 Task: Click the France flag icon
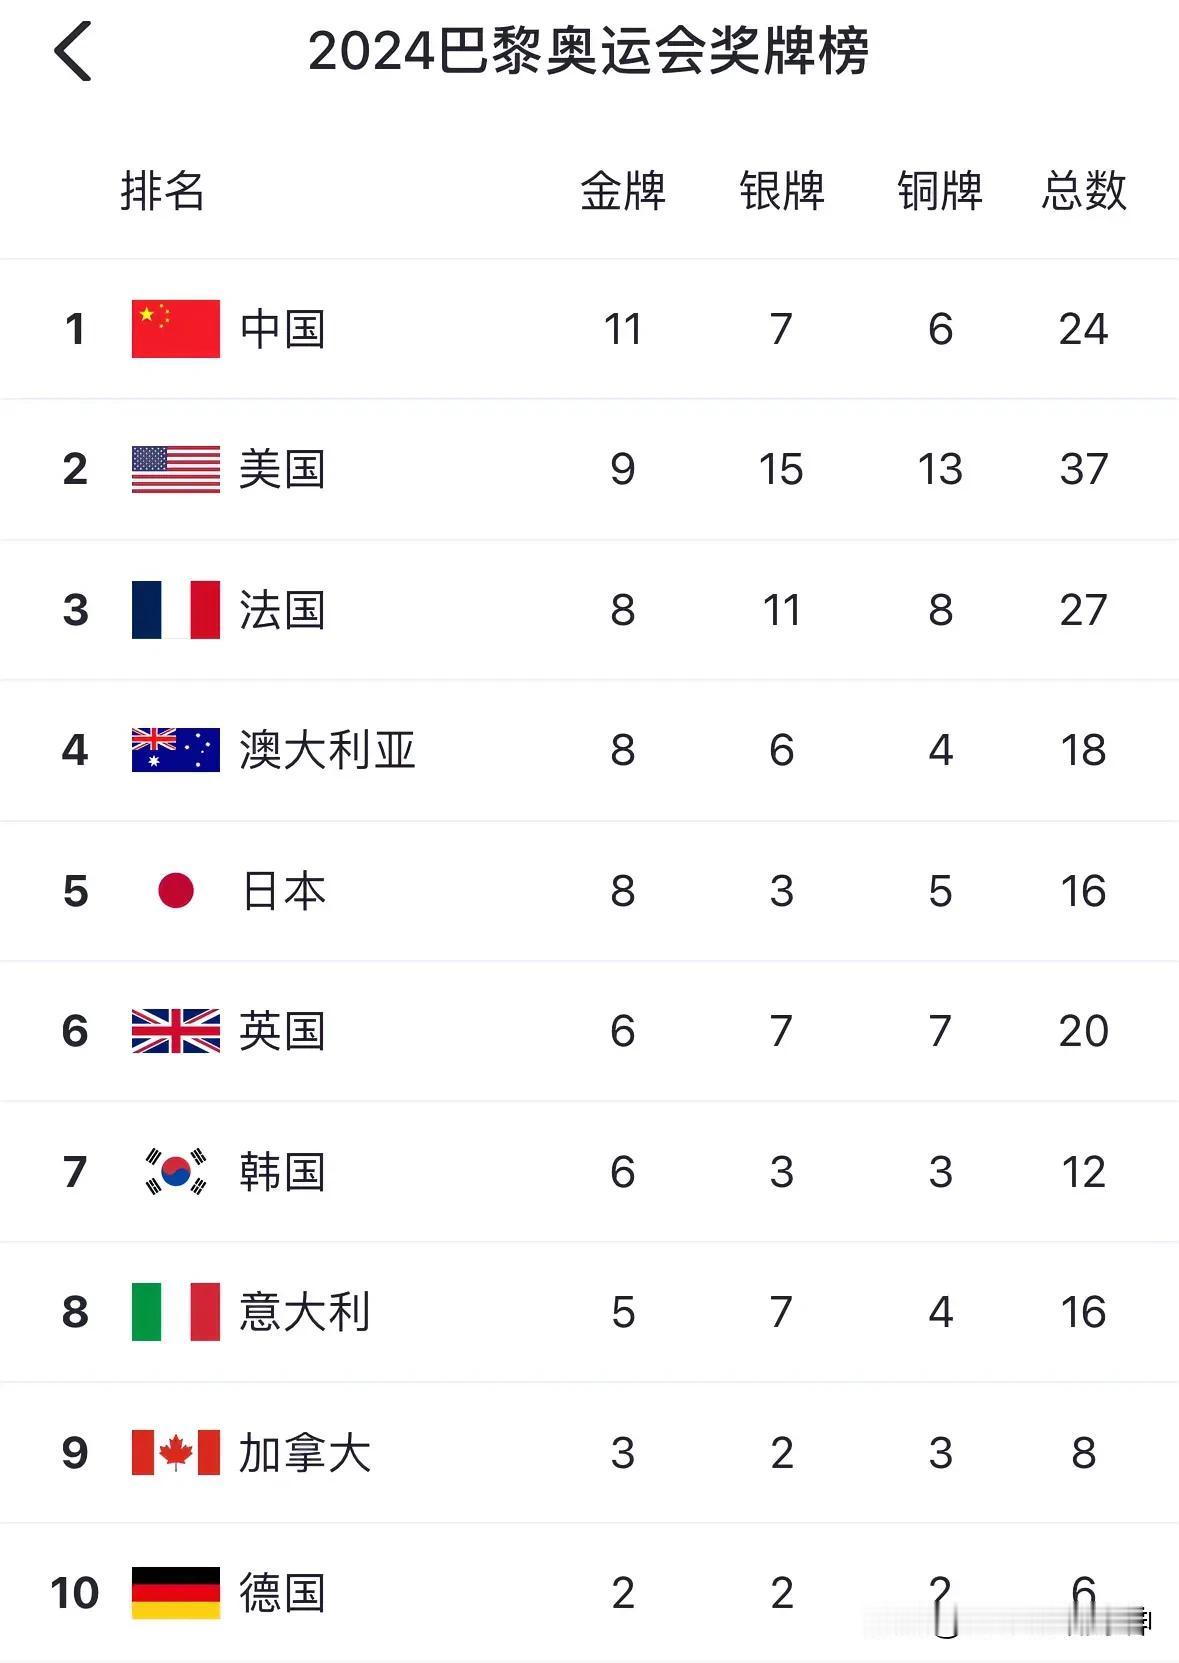tap(176, 610)
